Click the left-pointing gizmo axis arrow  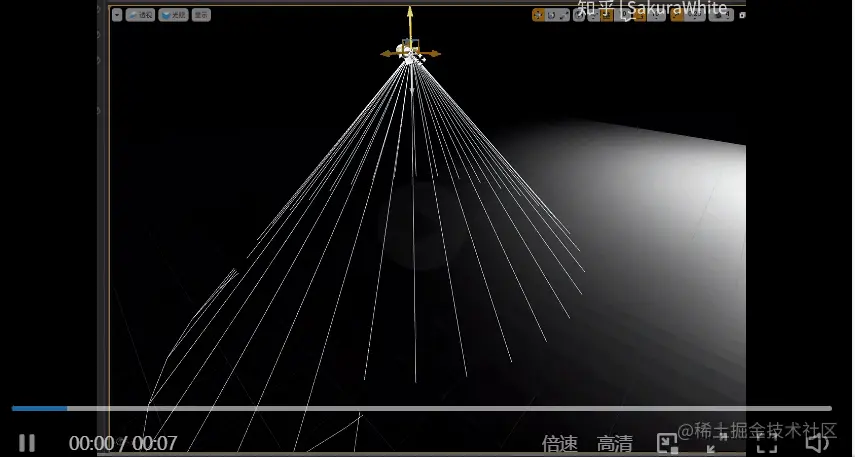pyautogui.click(x=388, y=53)
